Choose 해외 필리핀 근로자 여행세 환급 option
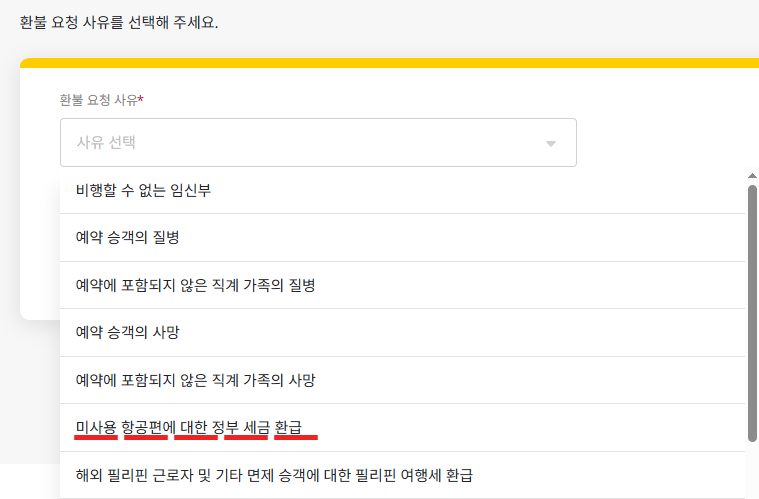 (x=402, y=475)
